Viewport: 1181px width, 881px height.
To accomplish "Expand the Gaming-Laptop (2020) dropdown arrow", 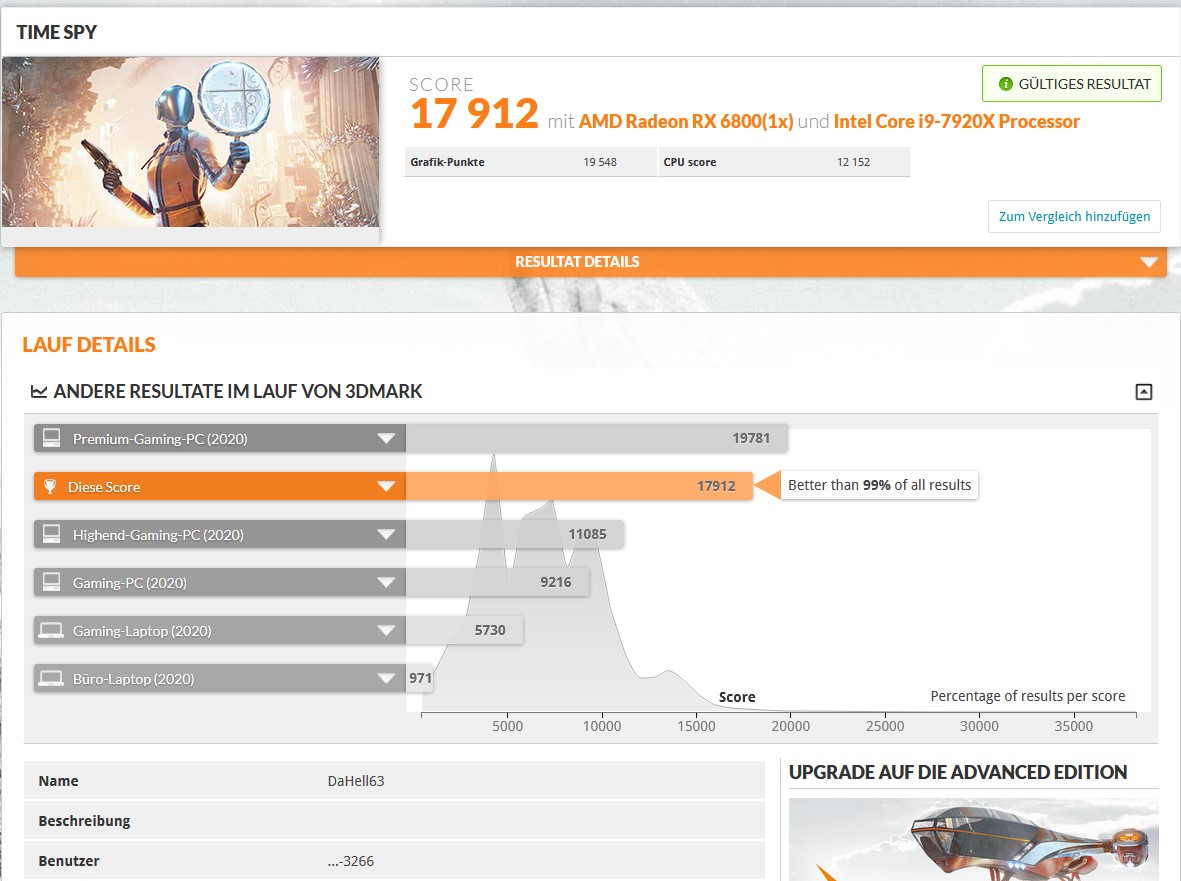I will (386, 630).
